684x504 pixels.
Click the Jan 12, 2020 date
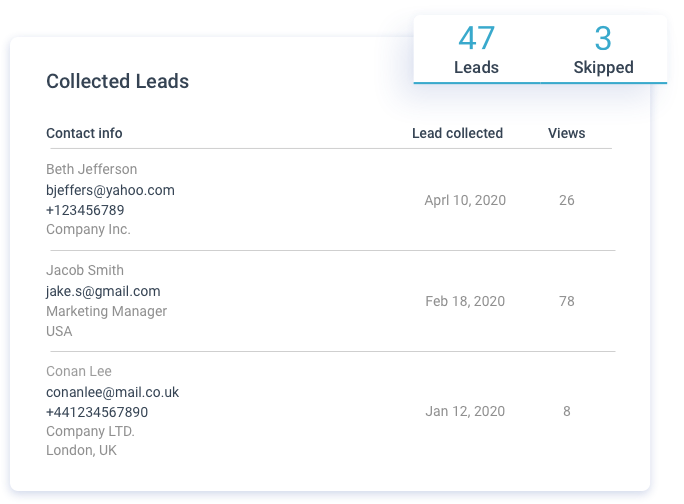click(465, 411)
